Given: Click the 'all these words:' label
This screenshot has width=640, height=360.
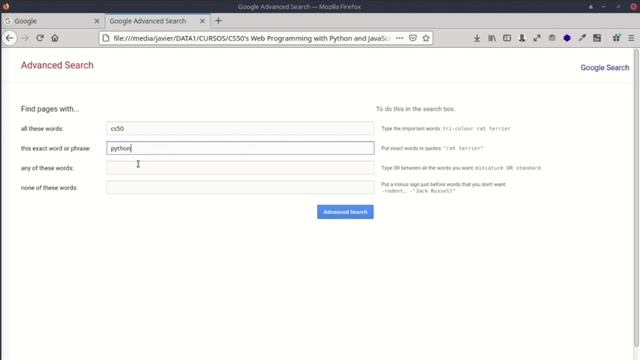Looking at the screenshot, I should [42, 129].
